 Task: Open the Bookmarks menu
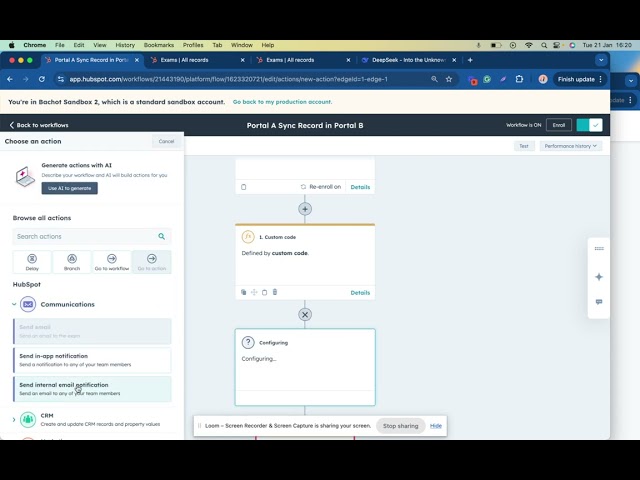(159, 45)
